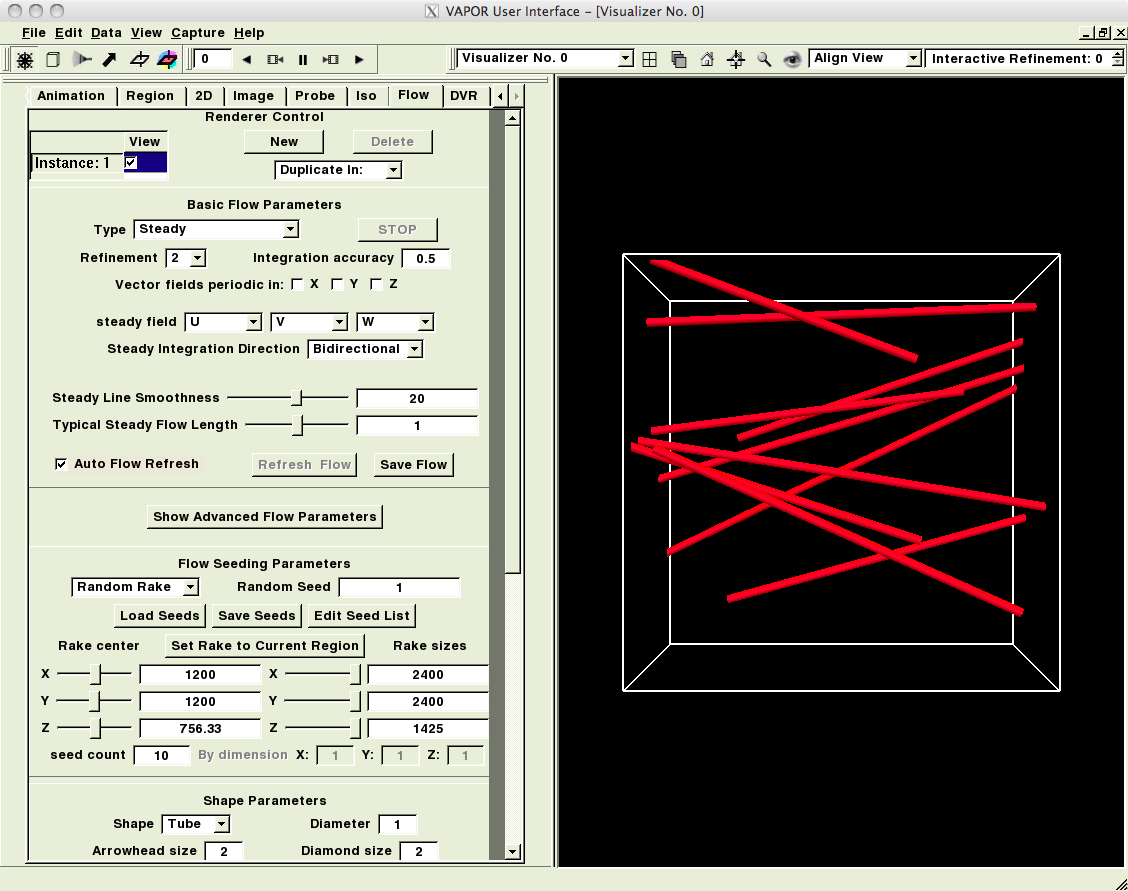Go to home viewpoint icon
Image resolution: width=1128 pixels, height=891 pixels.
[x=707, y=60]
